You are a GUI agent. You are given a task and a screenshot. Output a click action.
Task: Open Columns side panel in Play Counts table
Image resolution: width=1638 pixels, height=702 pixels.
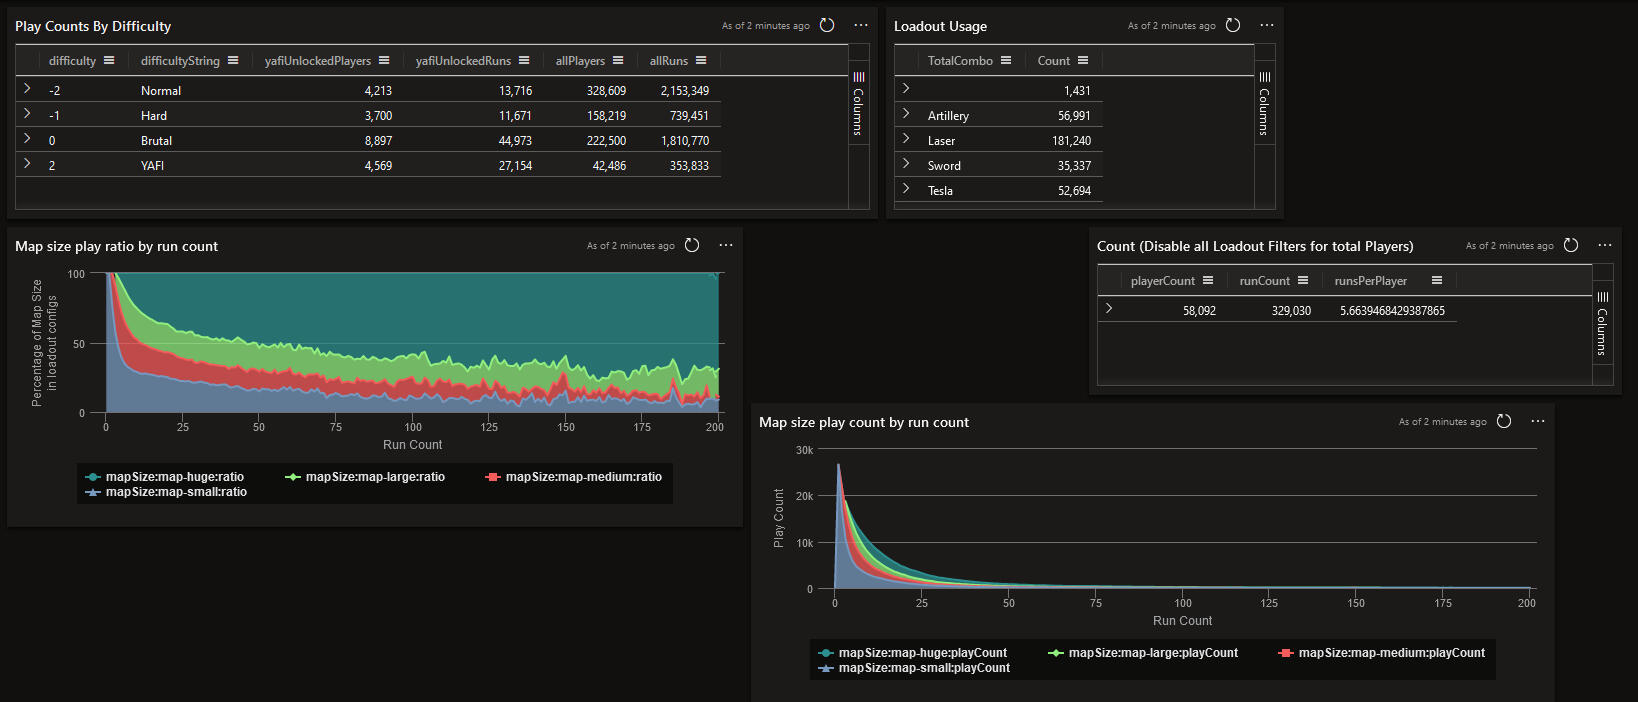click(x=858, y=105)
